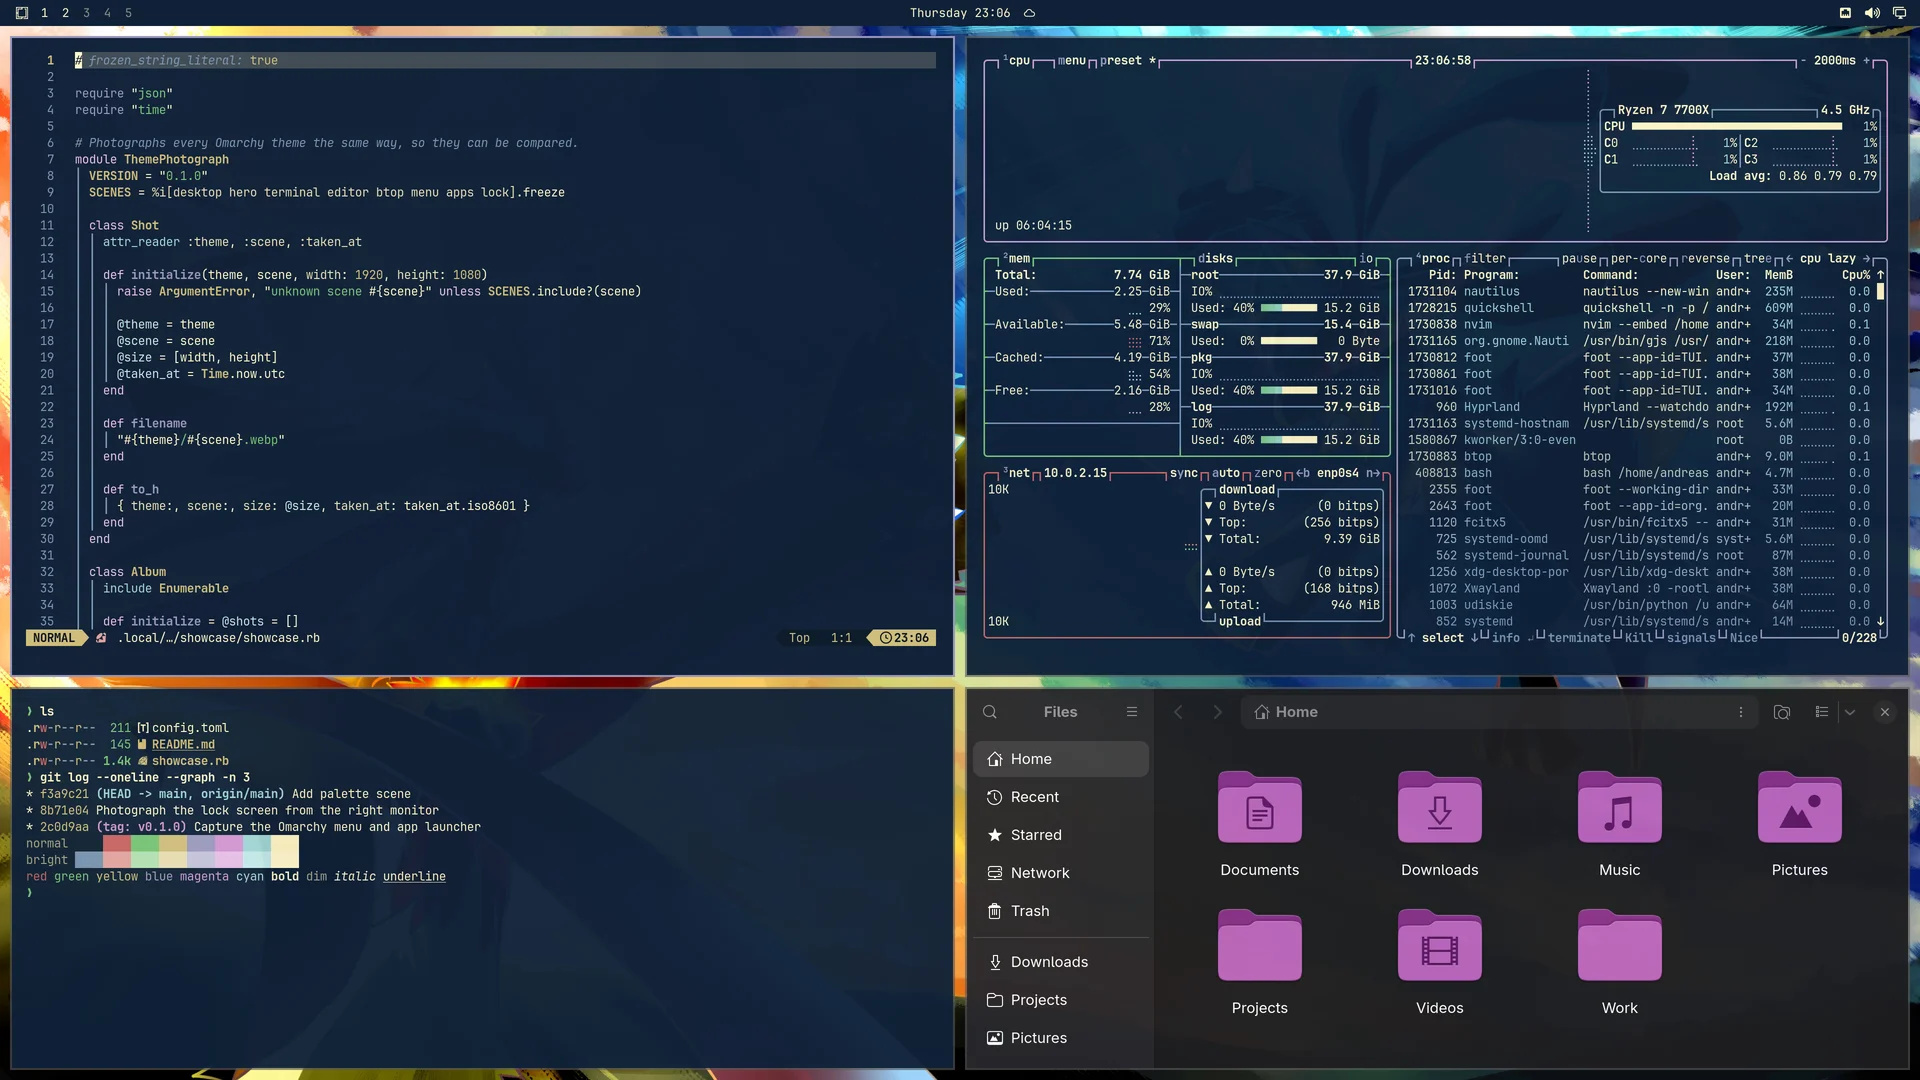
Task: Open the Music folder icon
Action: (x=1620, y=808)
